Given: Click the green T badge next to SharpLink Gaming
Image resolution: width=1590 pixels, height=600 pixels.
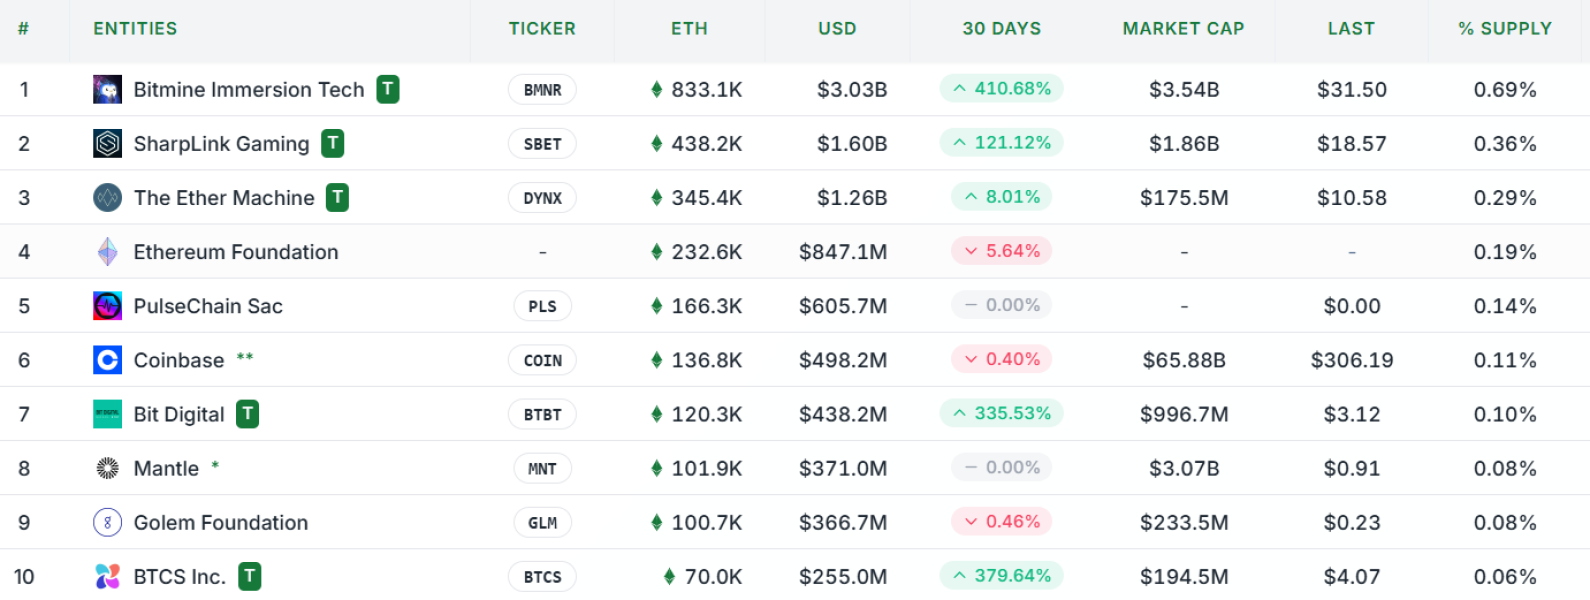Looking at the screenshot, I should coord(332,143).
